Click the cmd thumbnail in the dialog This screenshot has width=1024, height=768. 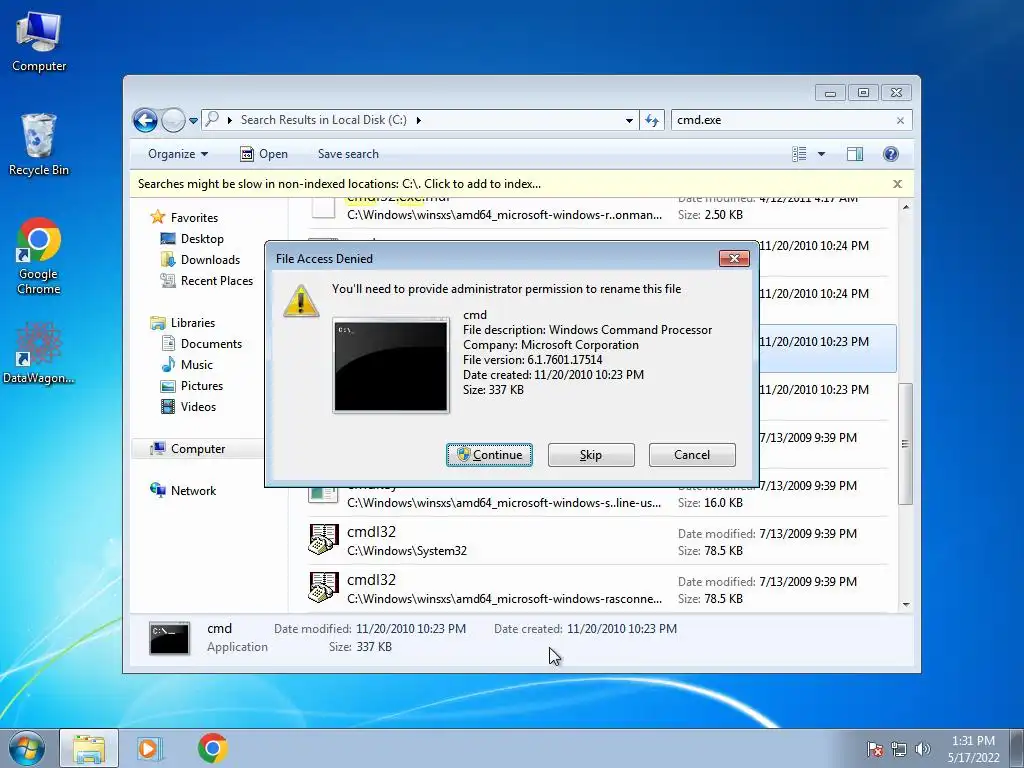click(x=391, y=365)
